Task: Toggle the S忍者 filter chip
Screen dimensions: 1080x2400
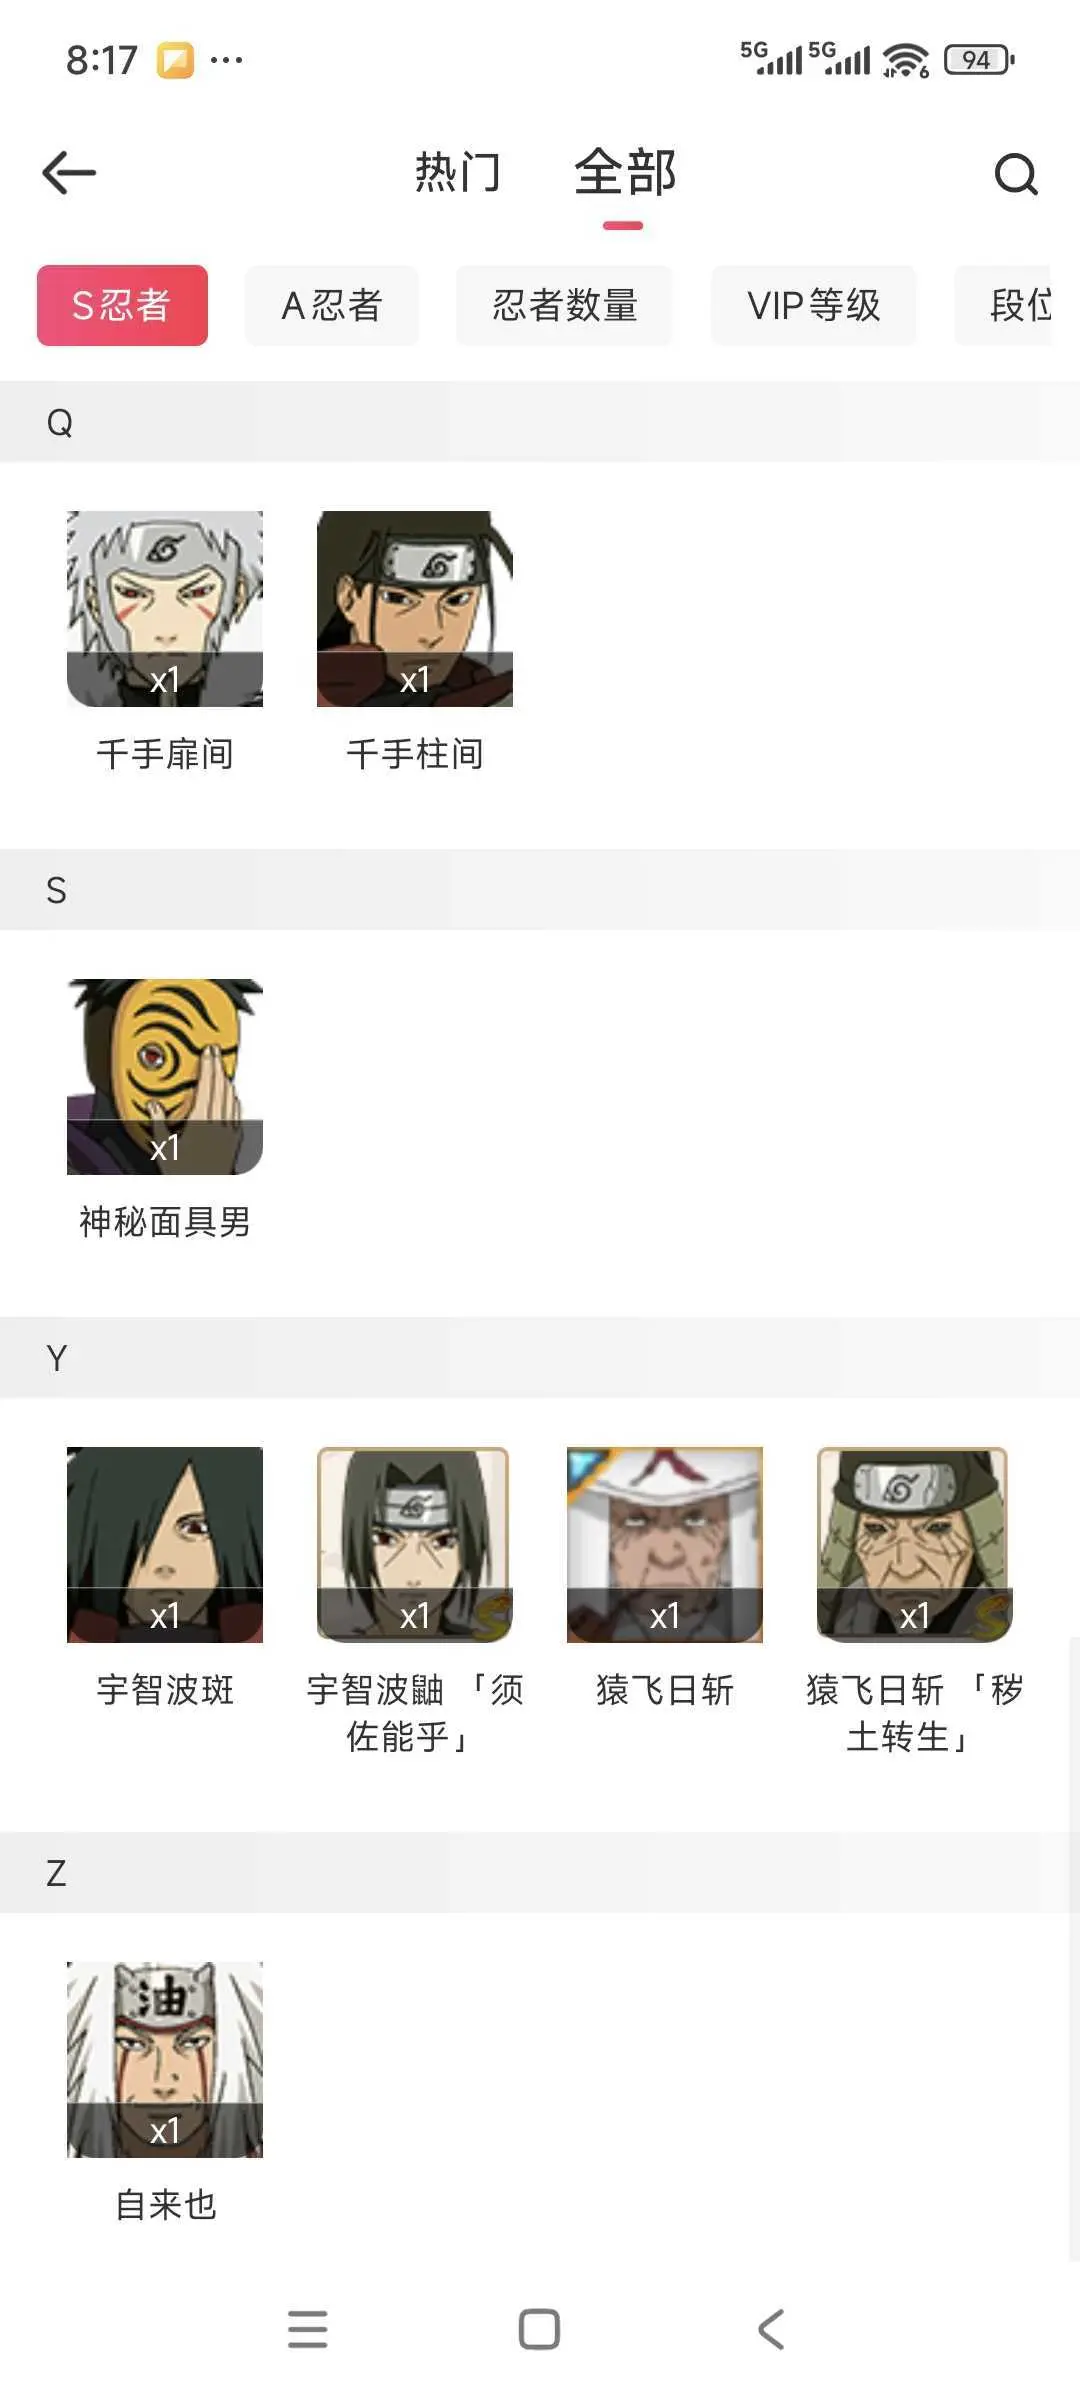Action: 122,305
